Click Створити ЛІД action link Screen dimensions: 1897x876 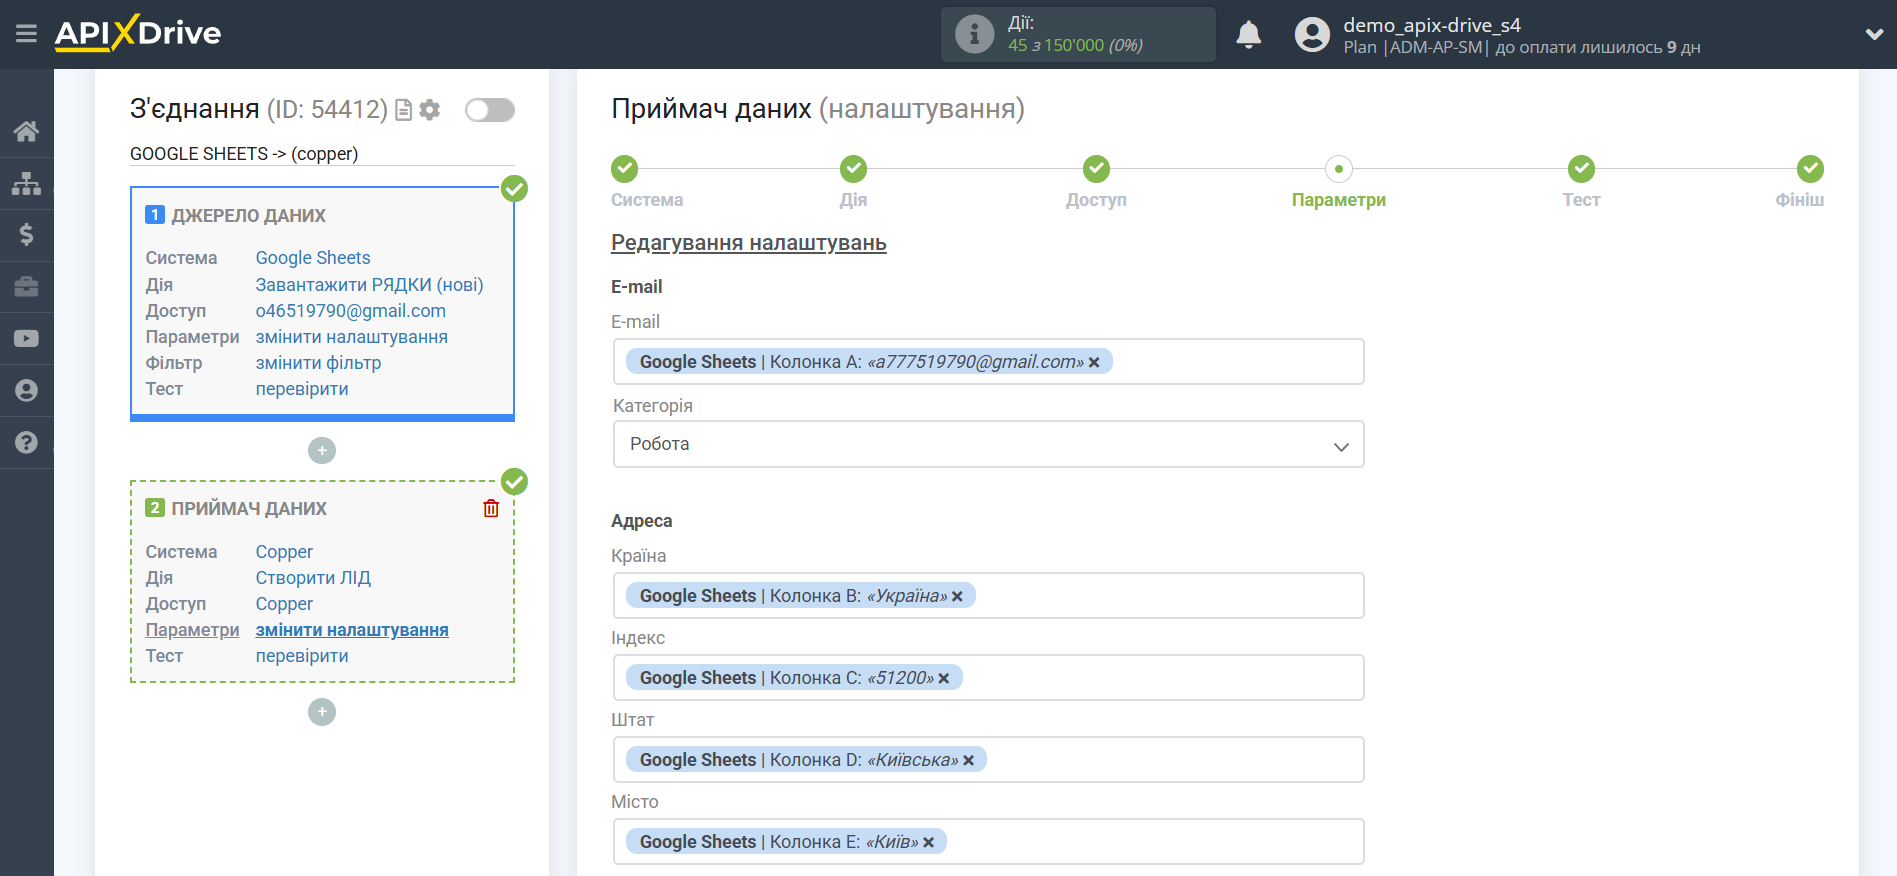[313, 578]
